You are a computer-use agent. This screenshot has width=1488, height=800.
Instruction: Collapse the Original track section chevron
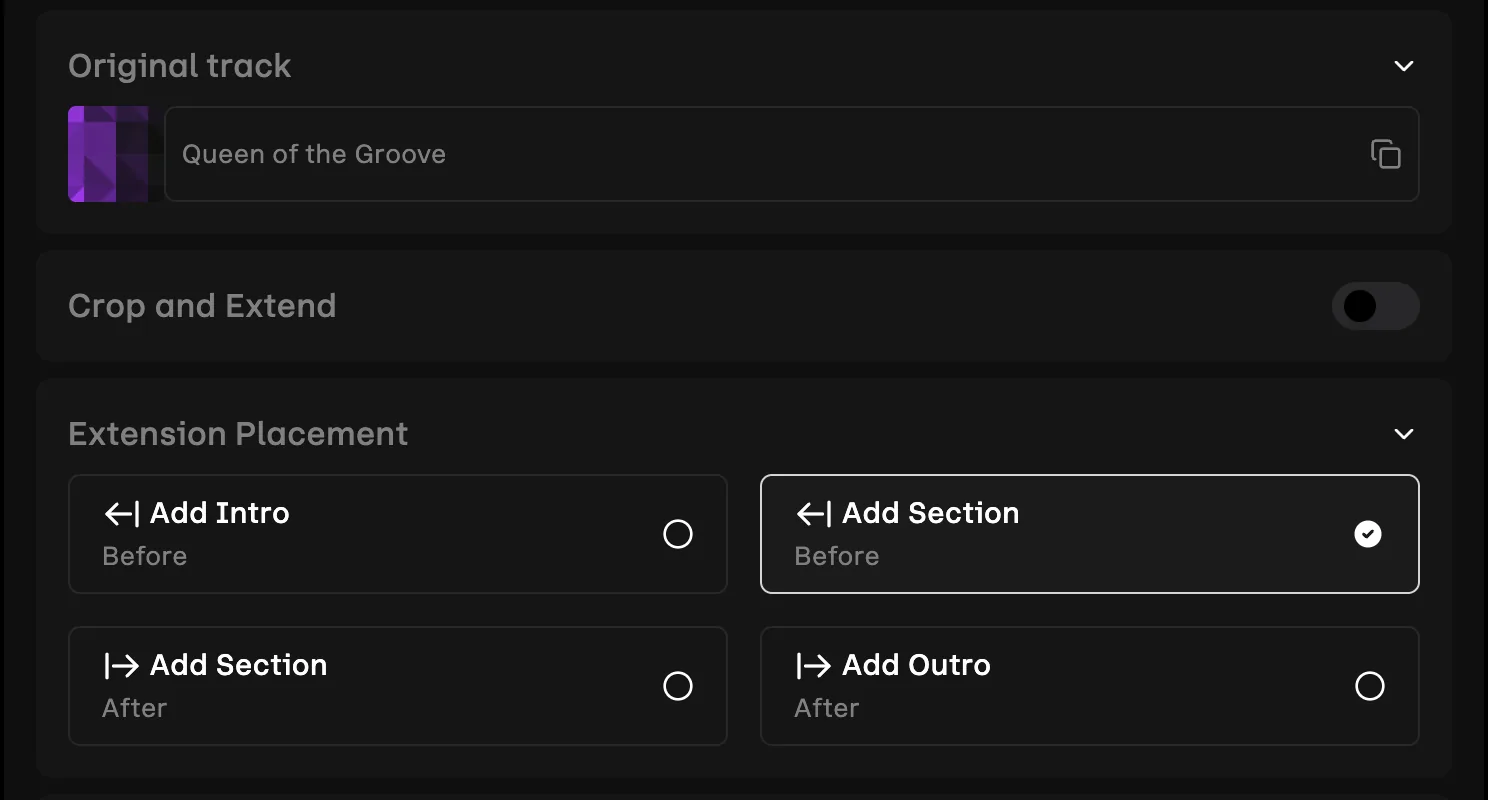[x=1404, y=66]
